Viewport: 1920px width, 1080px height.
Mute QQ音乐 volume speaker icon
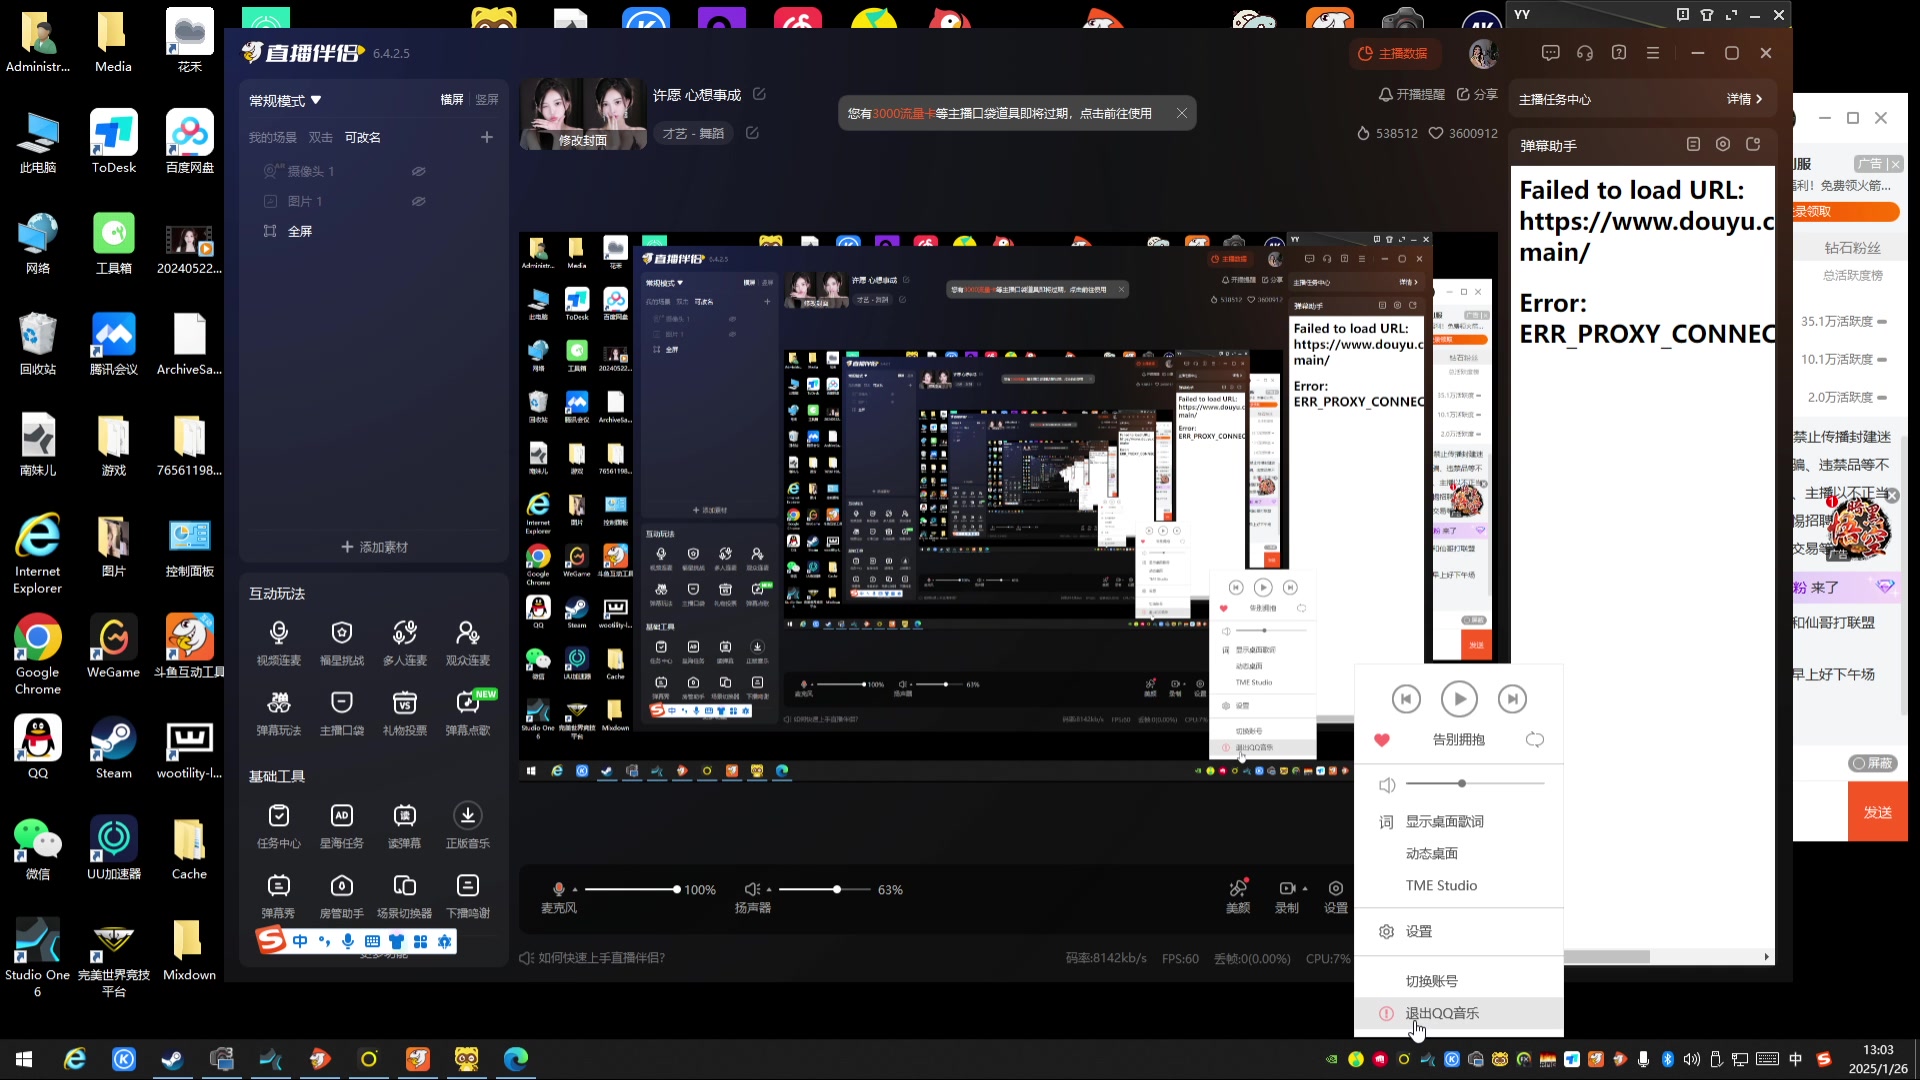(x=1387, y=785)
